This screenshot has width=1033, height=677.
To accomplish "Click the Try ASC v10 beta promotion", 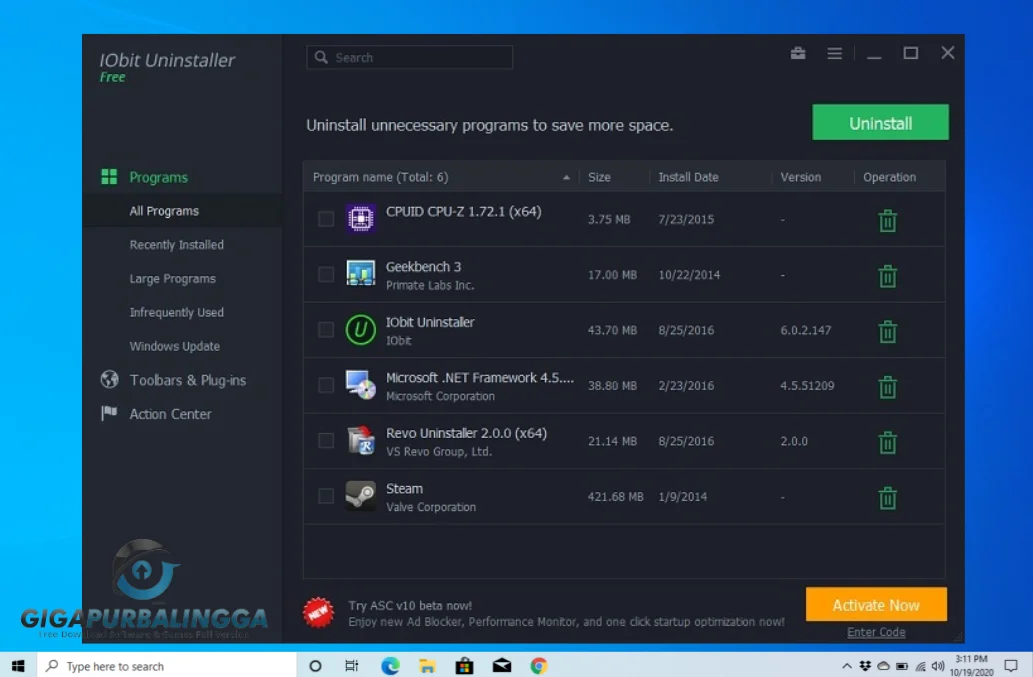I will (x=566, y=613).
